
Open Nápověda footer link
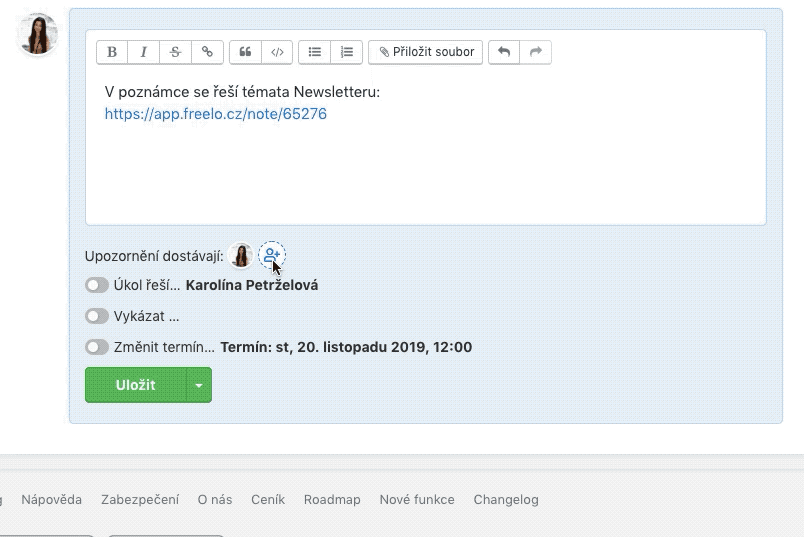point(51,500)
